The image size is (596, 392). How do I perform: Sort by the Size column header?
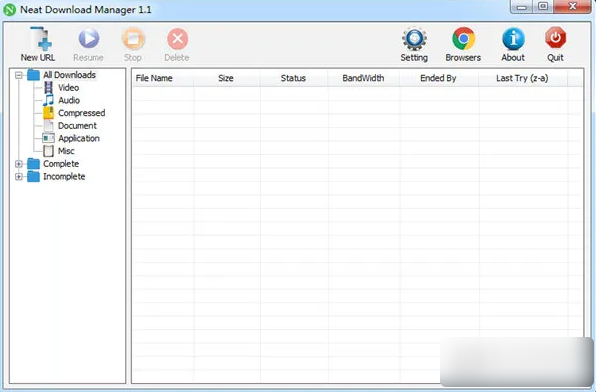tap(227, 78)
